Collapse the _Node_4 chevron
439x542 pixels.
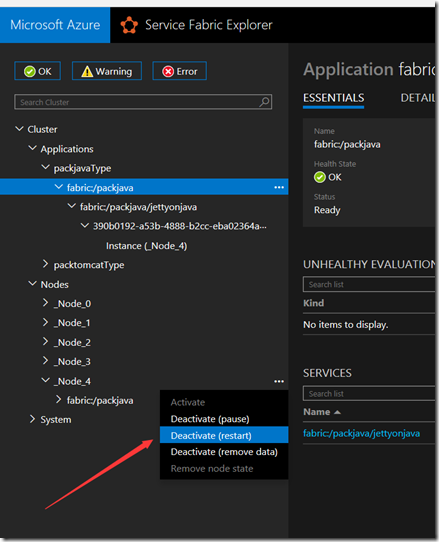point(46,381)
